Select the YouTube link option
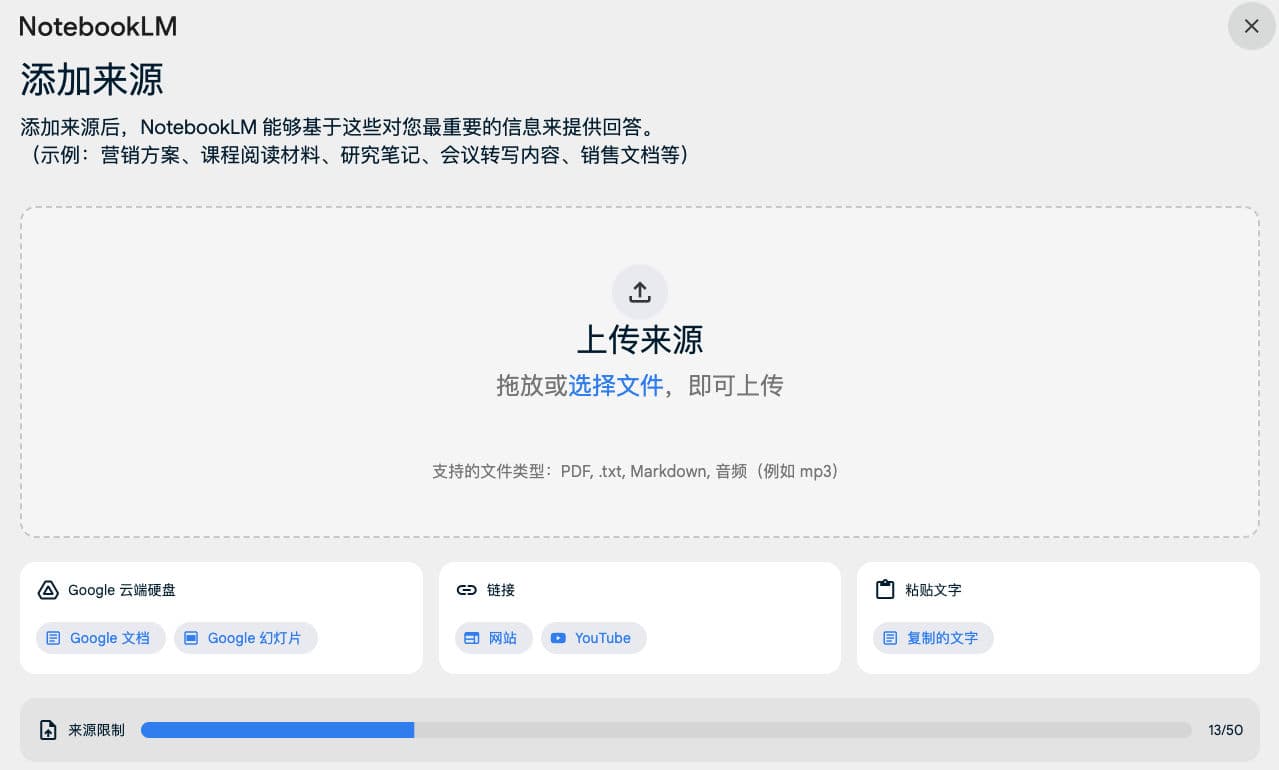 [x=594, y=638]
